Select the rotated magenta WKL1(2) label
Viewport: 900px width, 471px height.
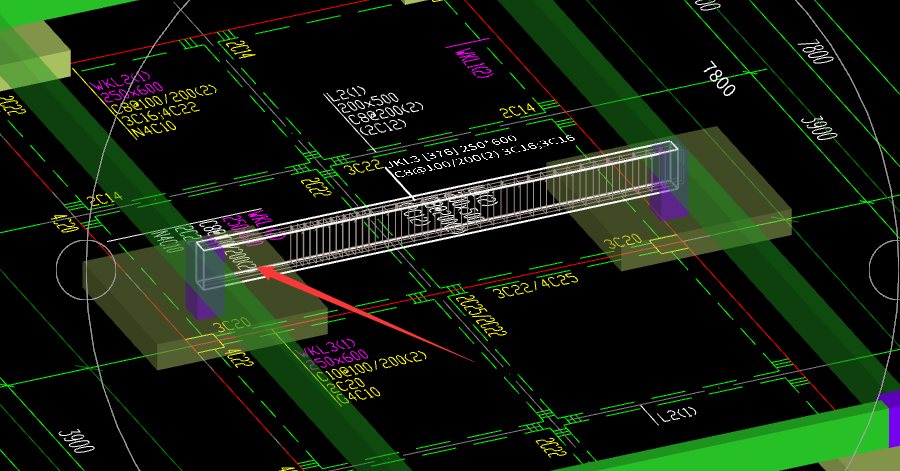point(474,63)
